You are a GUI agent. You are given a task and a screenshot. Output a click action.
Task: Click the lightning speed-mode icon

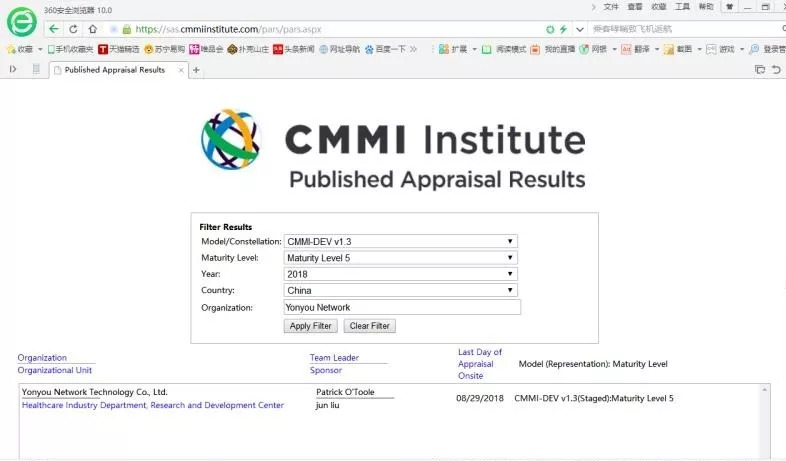click(563, 30)
